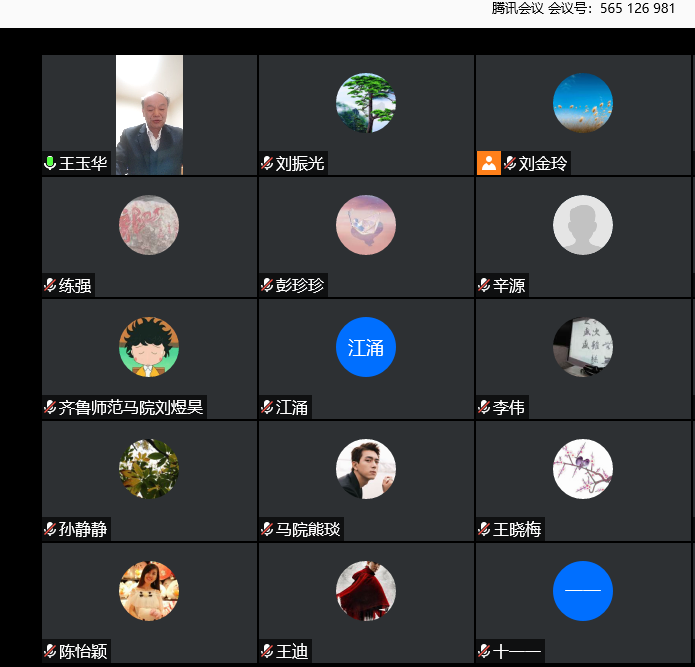Click the name label 王晓梅
Image resolution: width=695 pixels, height=667 pixels.
(x=517, y=529)
